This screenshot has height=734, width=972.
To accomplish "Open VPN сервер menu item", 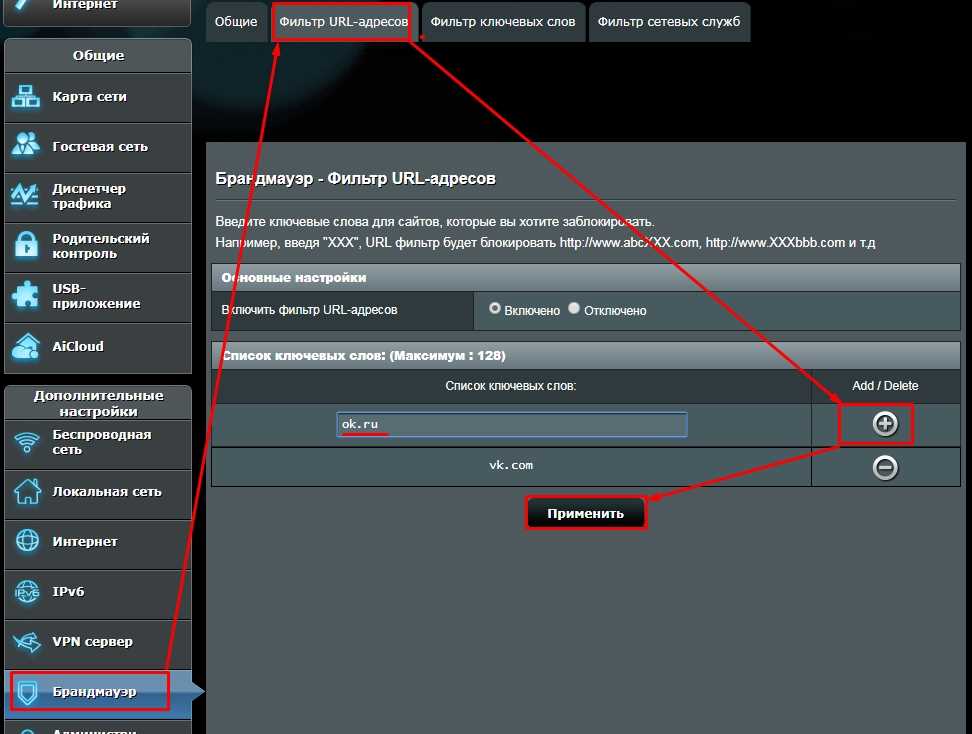I will click(x=98, y=643).
